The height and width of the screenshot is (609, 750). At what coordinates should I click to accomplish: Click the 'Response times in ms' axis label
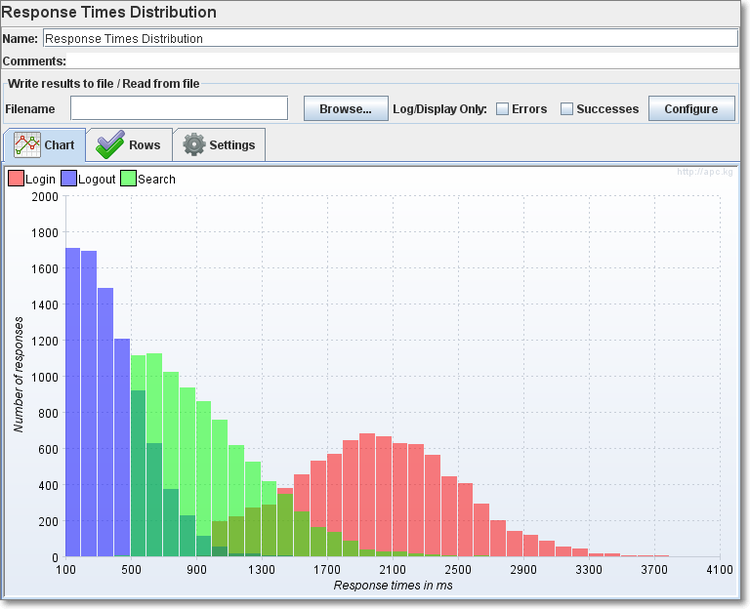(392, 585)
